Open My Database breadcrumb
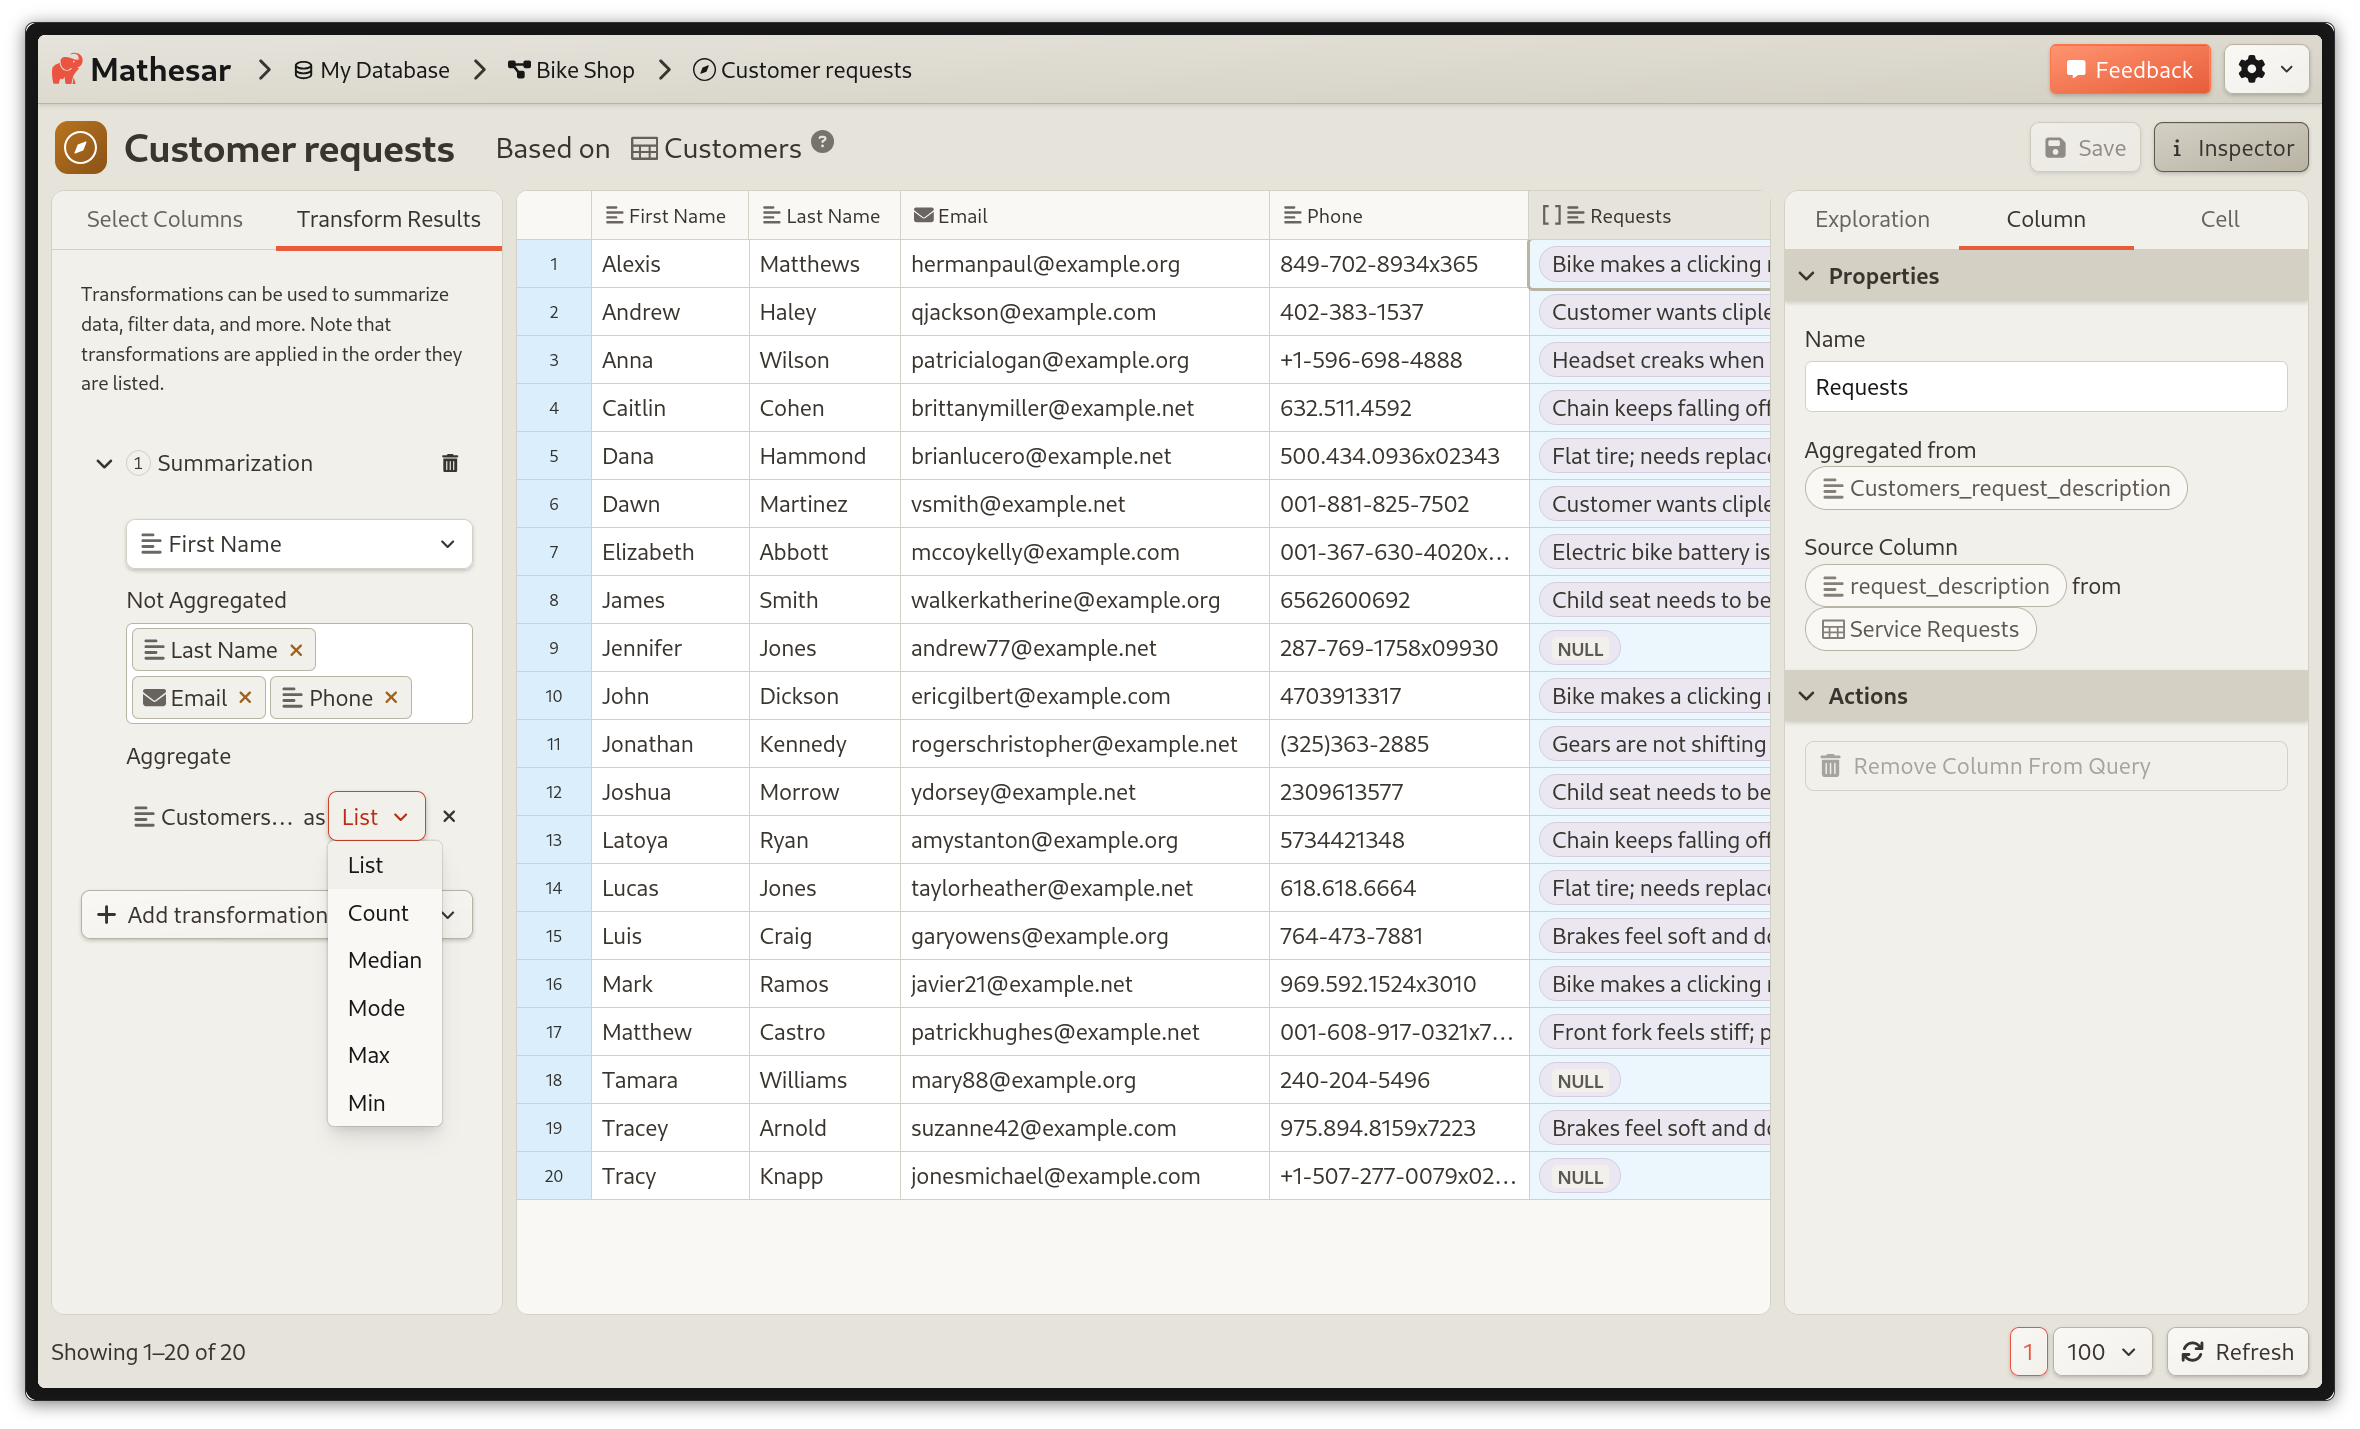 [x=371, y=70]
